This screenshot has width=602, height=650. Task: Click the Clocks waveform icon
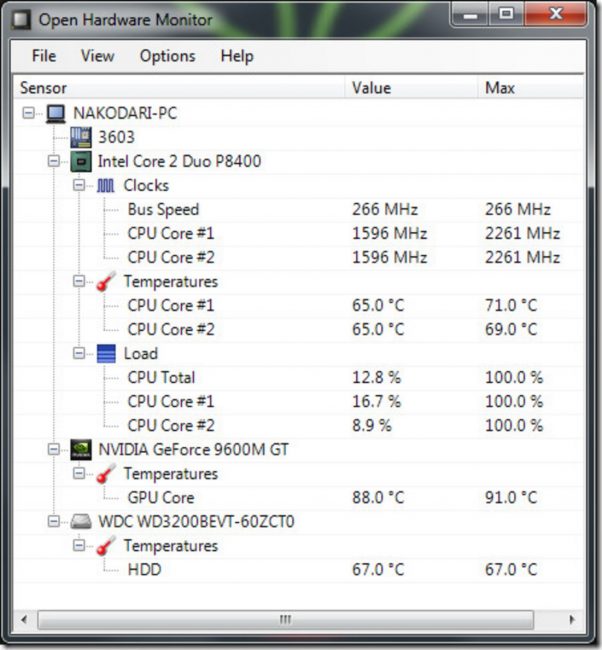point(106,185)
